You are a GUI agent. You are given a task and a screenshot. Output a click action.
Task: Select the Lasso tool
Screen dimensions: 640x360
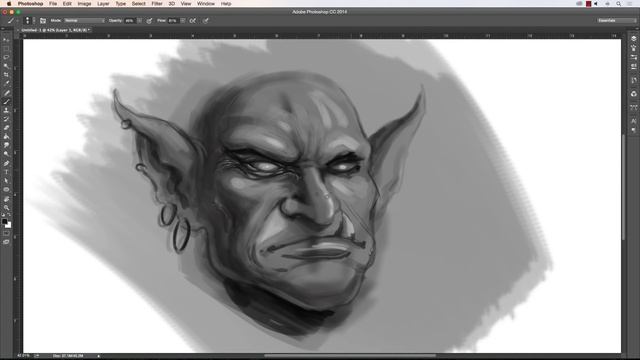point(6,57)
